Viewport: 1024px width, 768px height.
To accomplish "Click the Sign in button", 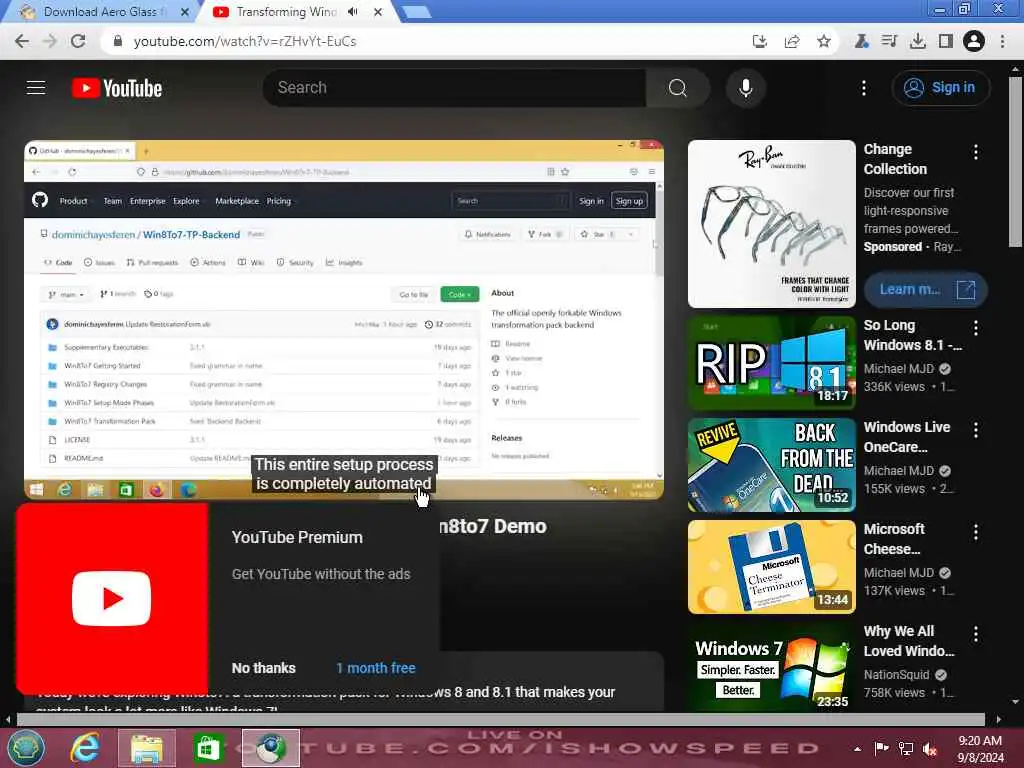I will pyautogui.click(x=940, y=88).
